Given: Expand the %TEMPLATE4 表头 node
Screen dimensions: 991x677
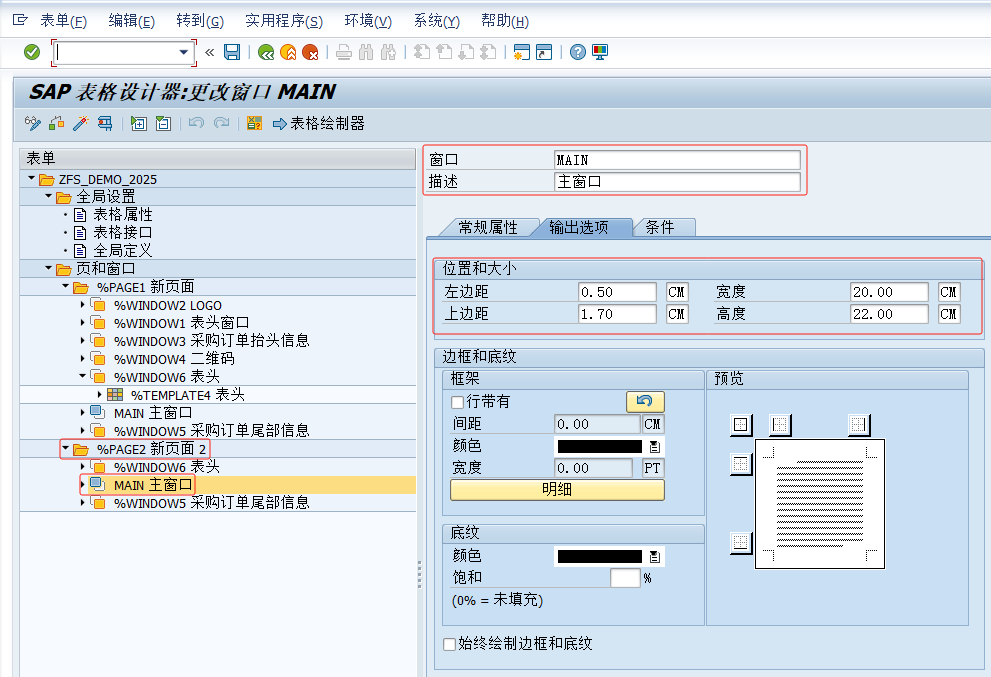Looking at the screenshot, I should 99,394.
